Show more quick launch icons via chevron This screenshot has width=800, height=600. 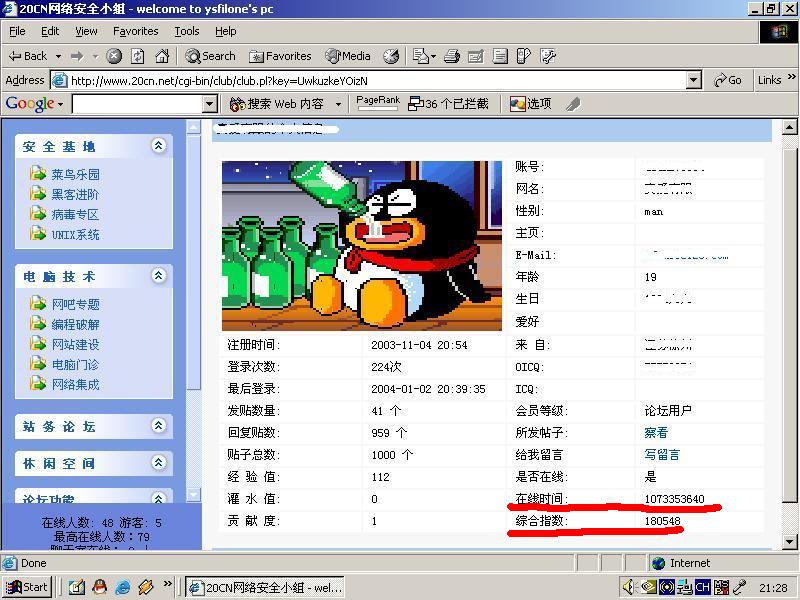(x=167, y=584)
